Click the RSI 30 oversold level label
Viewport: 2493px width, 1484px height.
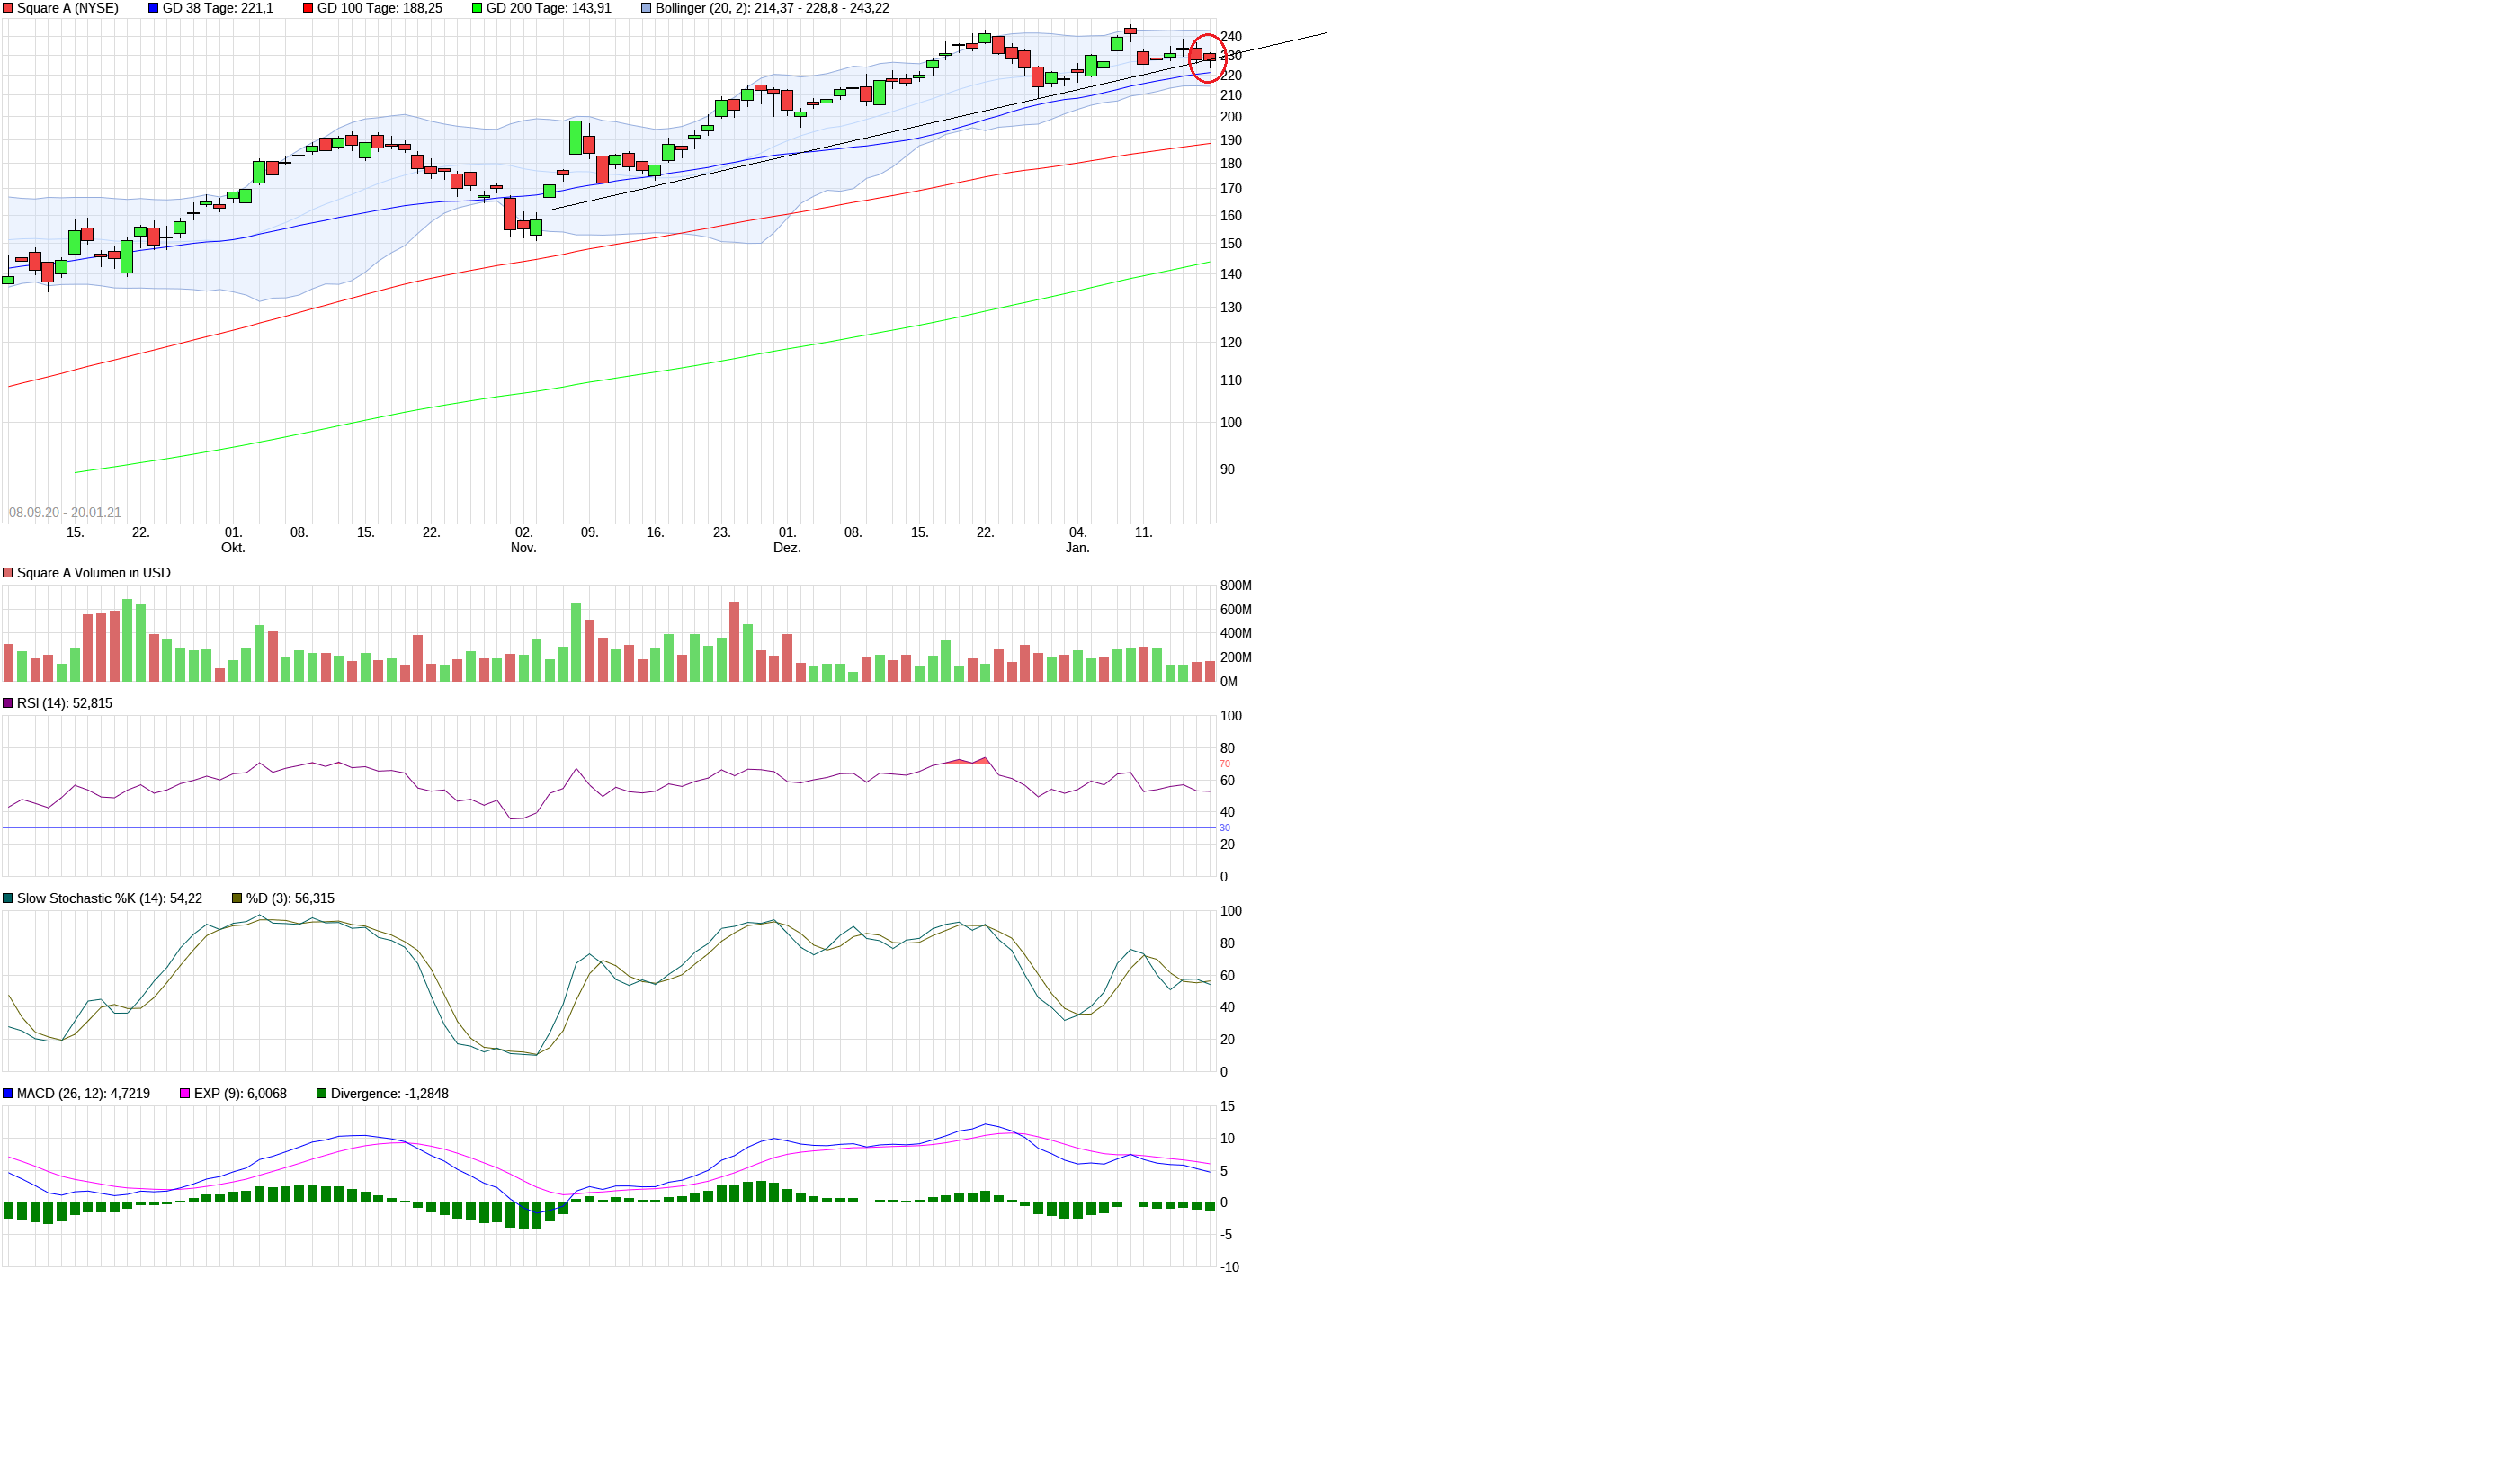pyautogui.click(x=1224, y=828)
